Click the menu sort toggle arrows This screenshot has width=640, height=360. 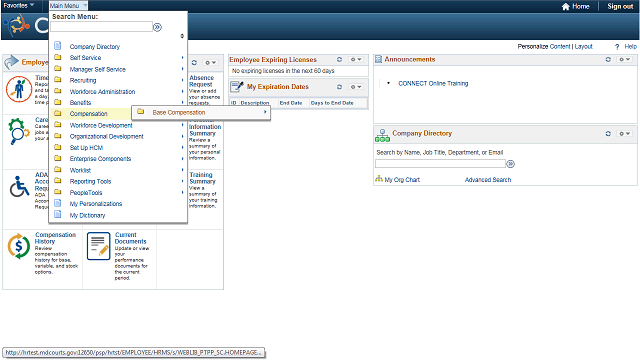click(182, 36)
